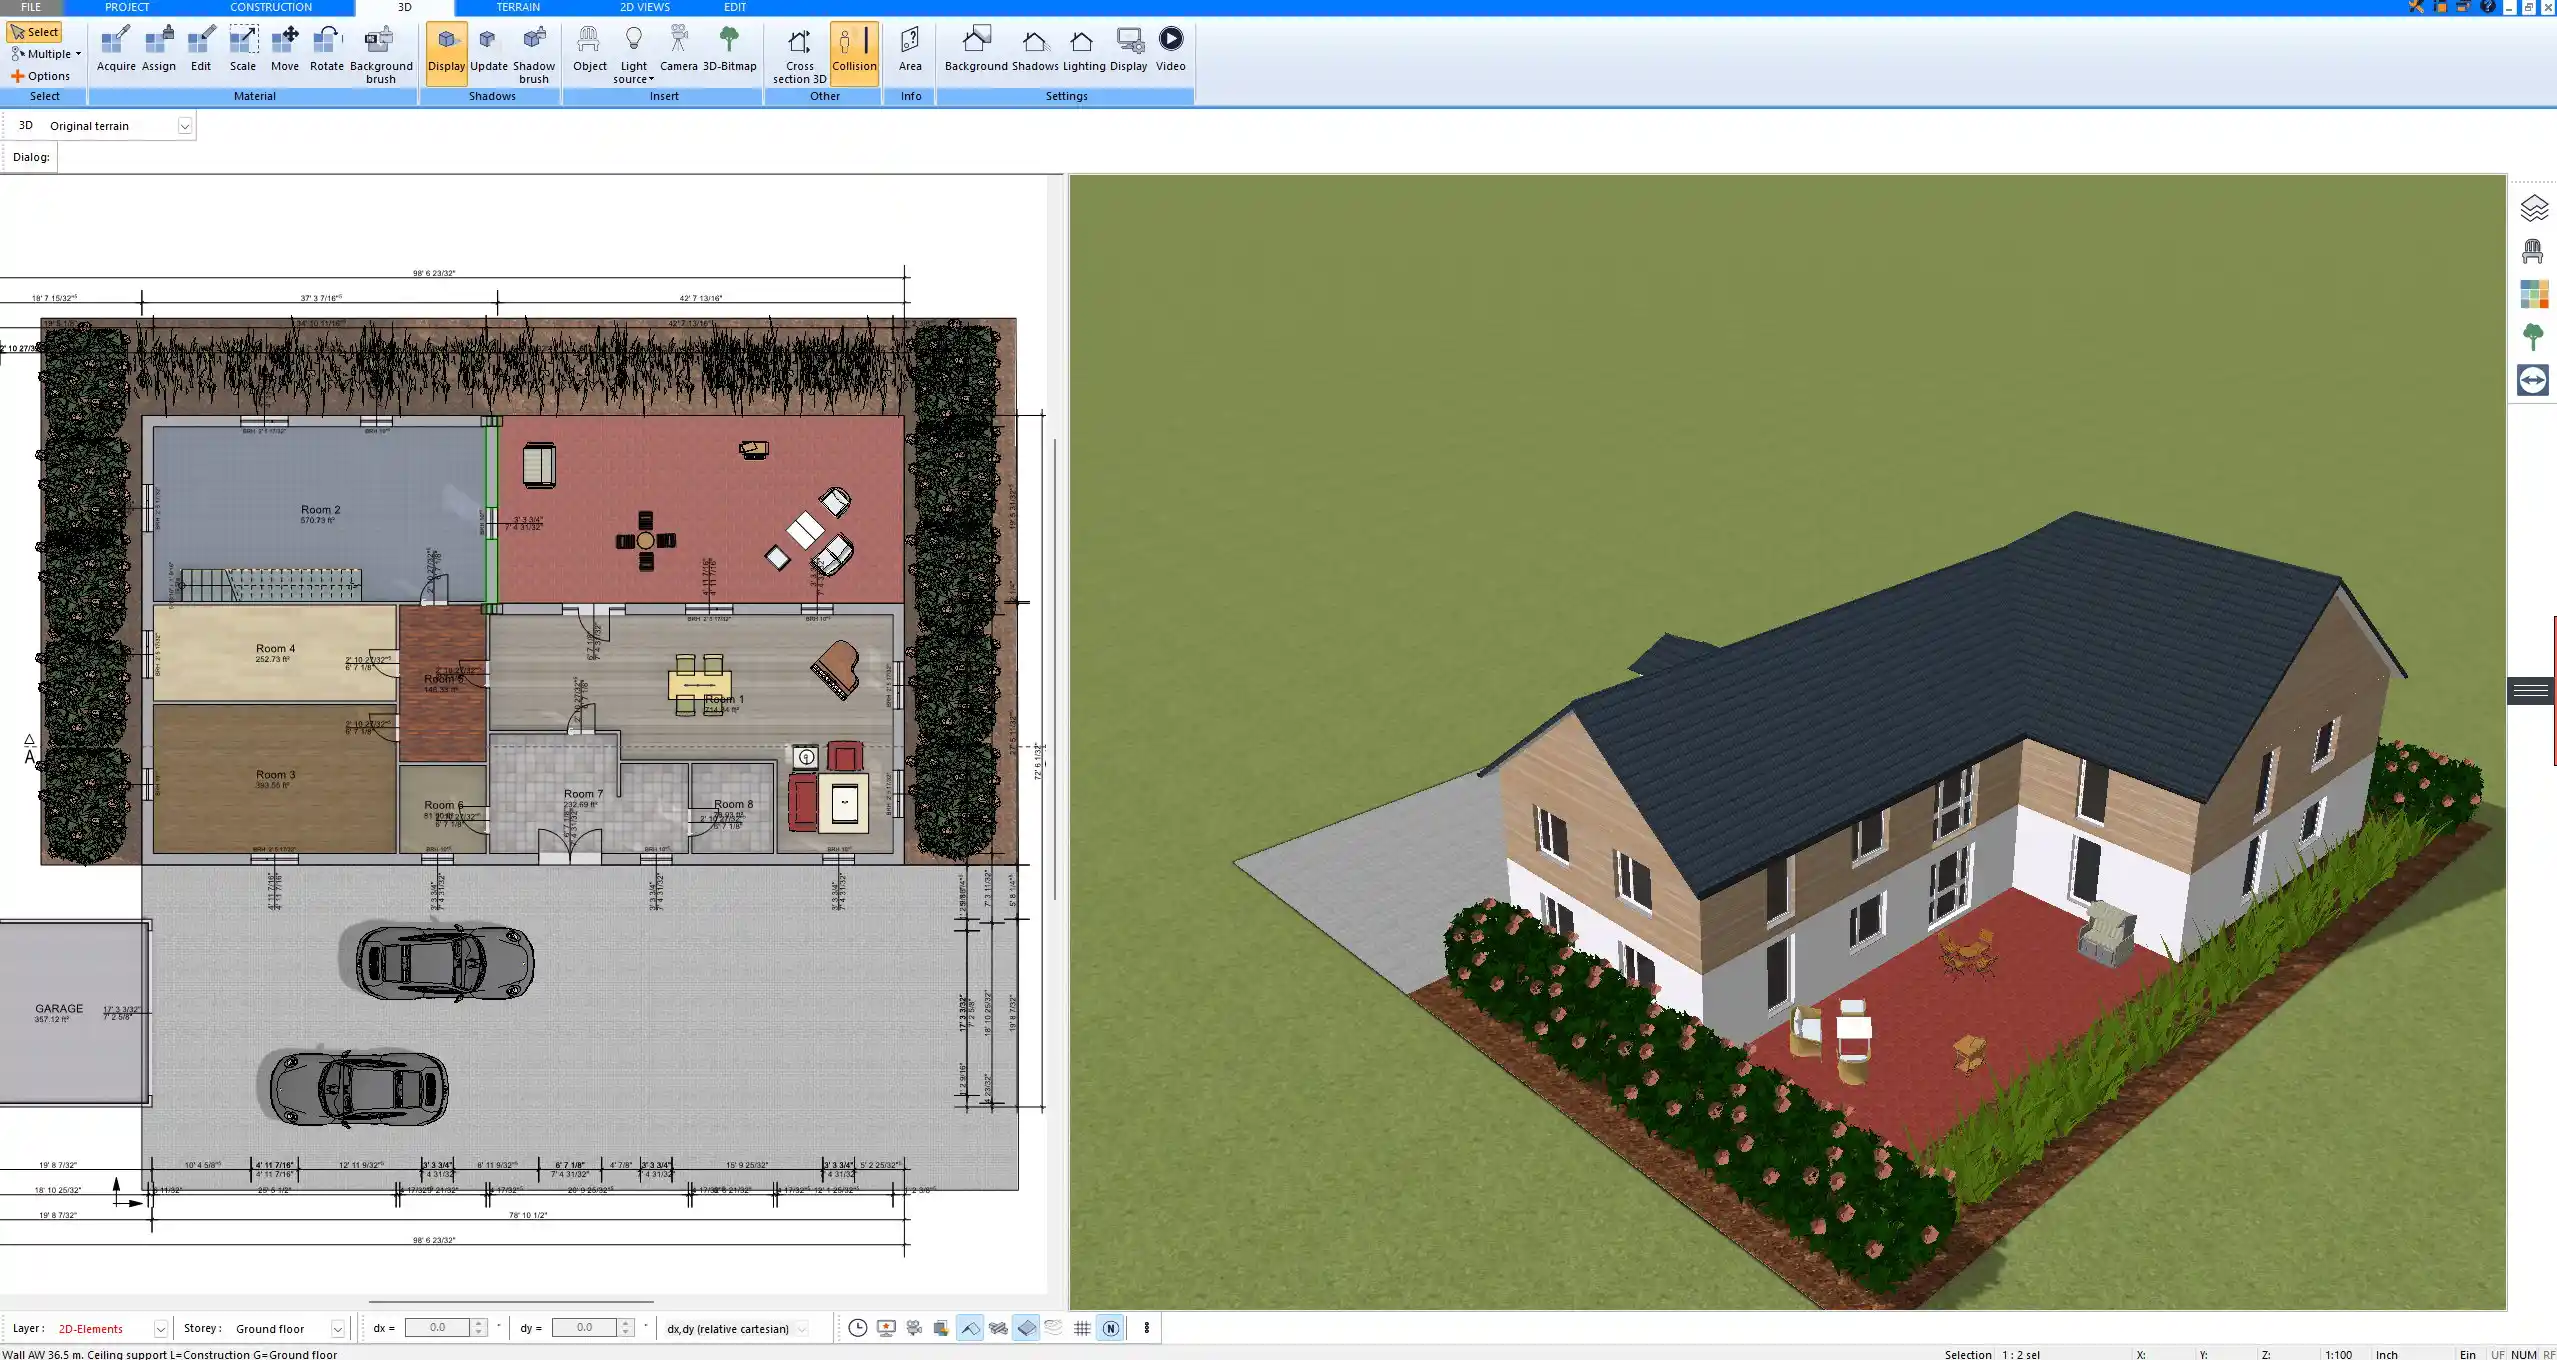Open the Storey Ground floor dropdown
The image size is (2557, 1360).
(338, 1329)
